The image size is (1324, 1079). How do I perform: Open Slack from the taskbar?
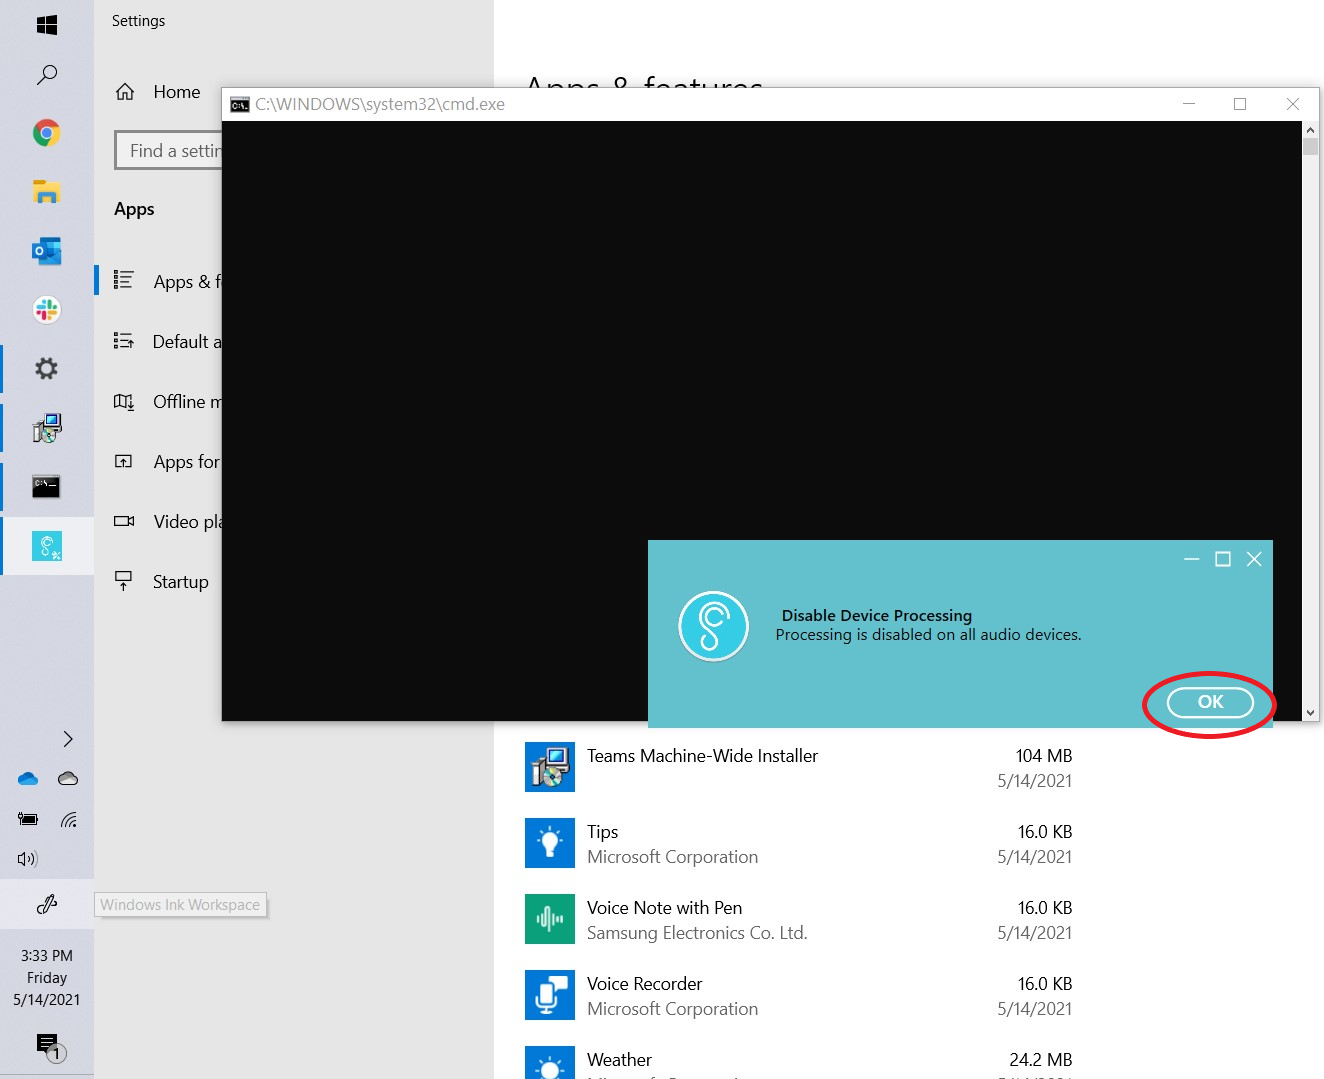click(x=46, y=310)
